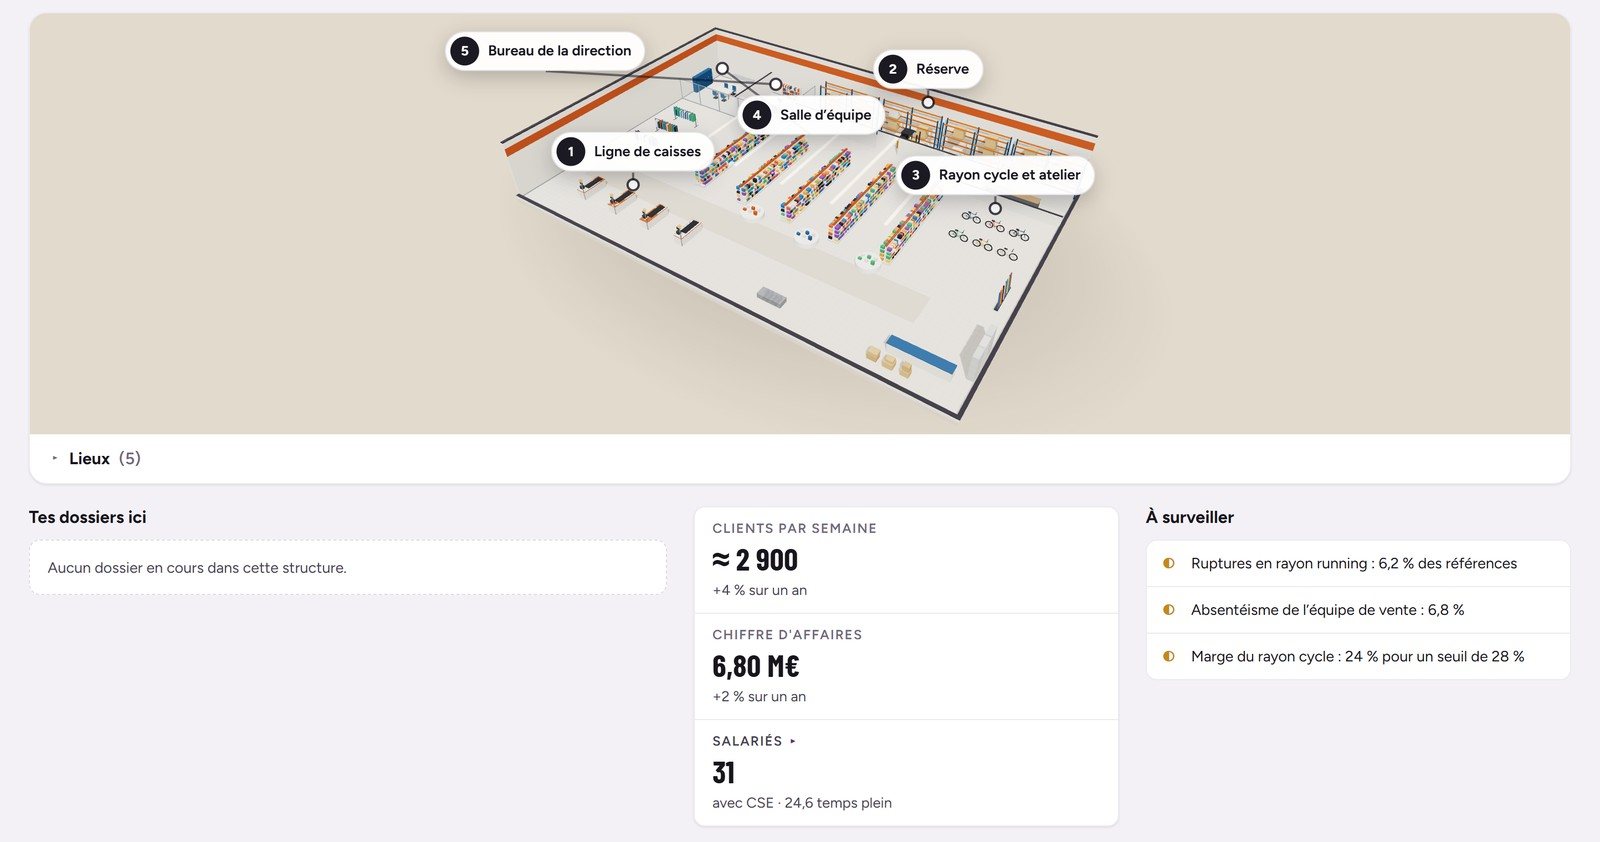Expand the Salariés details arrow
Image resolution: width=1600 pixels, height=842 pixels.
(x=793, y=741)
